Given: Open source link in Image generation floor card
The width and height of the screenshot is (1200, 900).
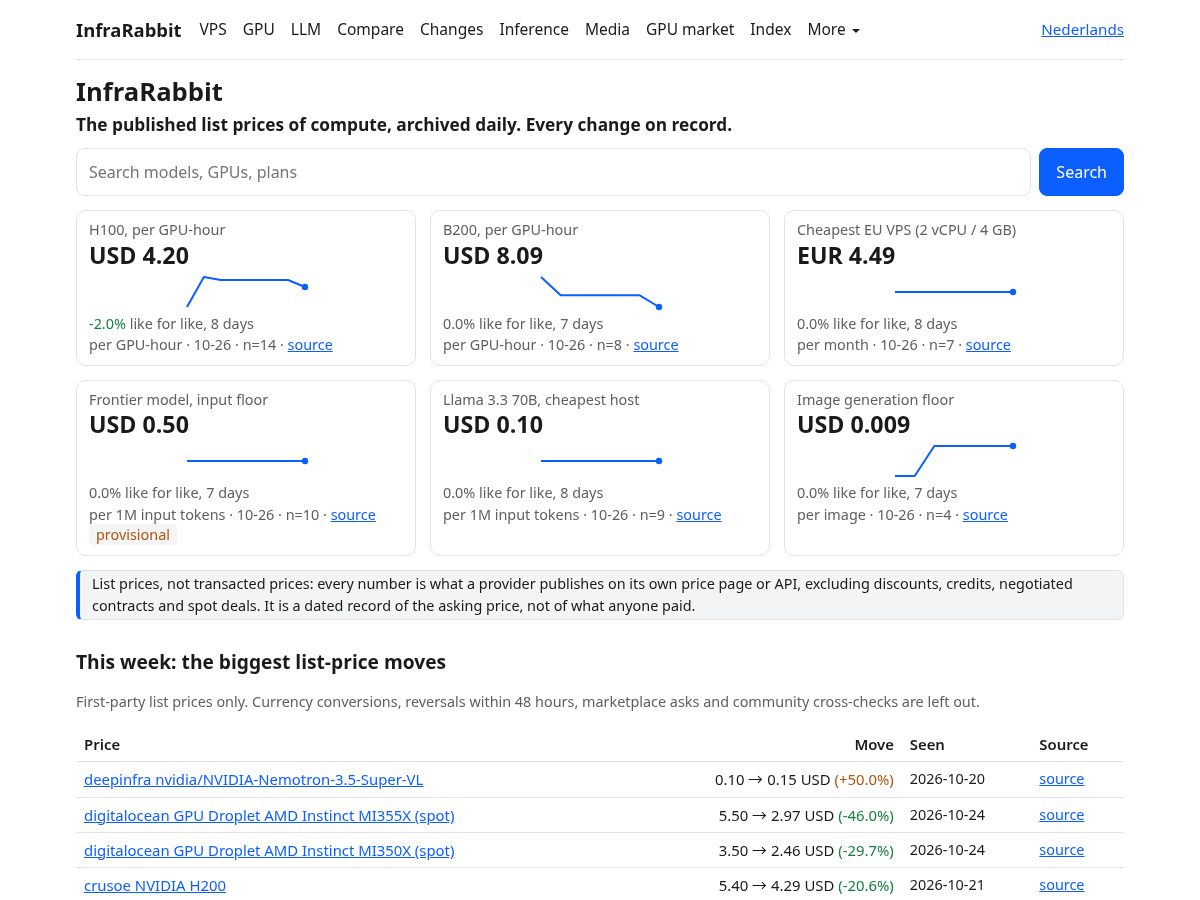Looking at the screenshot, I should point(985,515).
